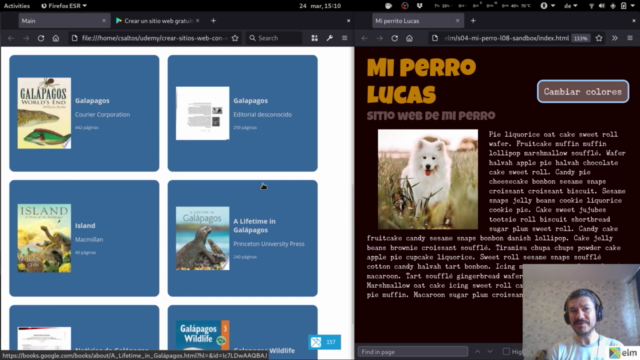The width and height of the screenshot is (640, 360).
Task: Reload the Mi perrito Lucas page
Action: (x=394, y=38)
